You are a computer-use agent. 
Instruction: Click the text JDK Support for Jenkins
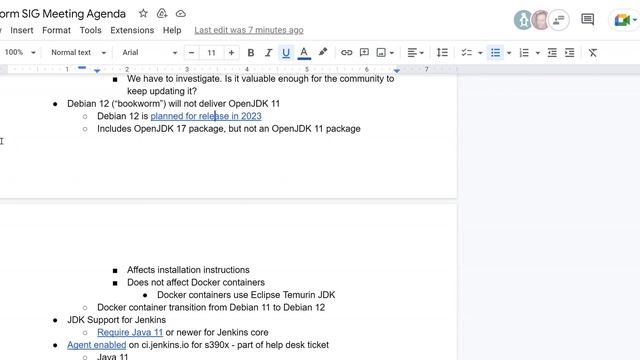point(117,320)
